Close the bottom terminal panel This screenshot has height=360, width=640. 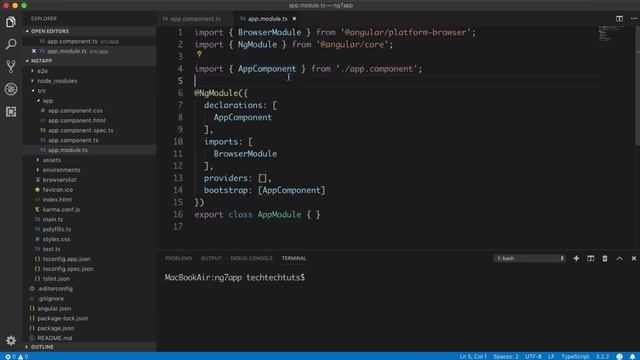click(x=633, y=258)
